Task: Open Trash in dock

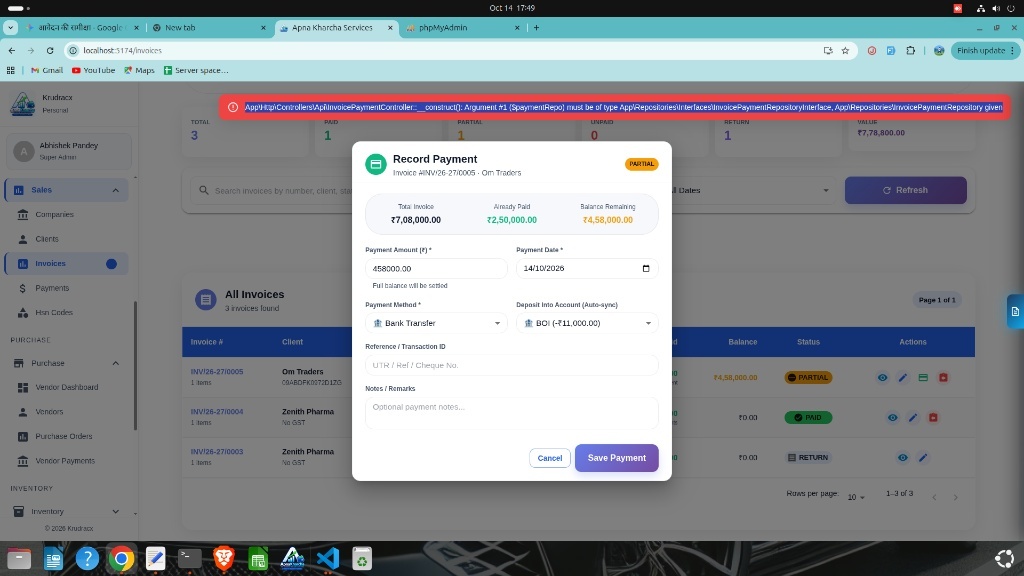Action: coord(362,558)
